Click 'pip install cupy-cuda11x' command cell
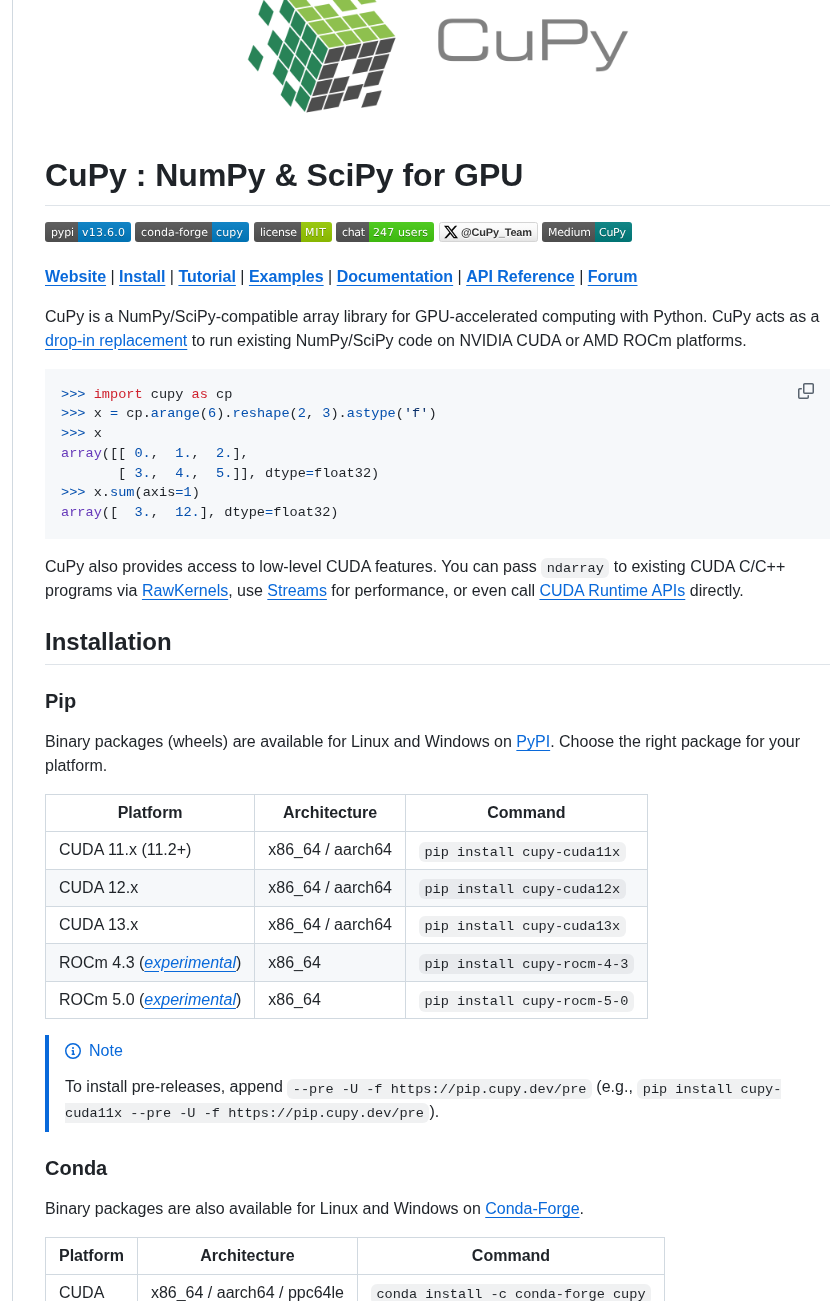 526,851
